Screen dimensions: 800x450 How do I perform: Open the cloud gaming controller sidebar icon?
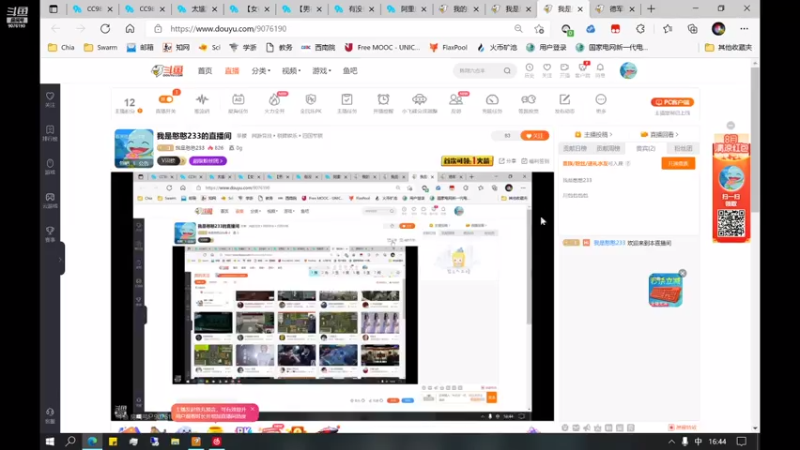click(50, 200)
